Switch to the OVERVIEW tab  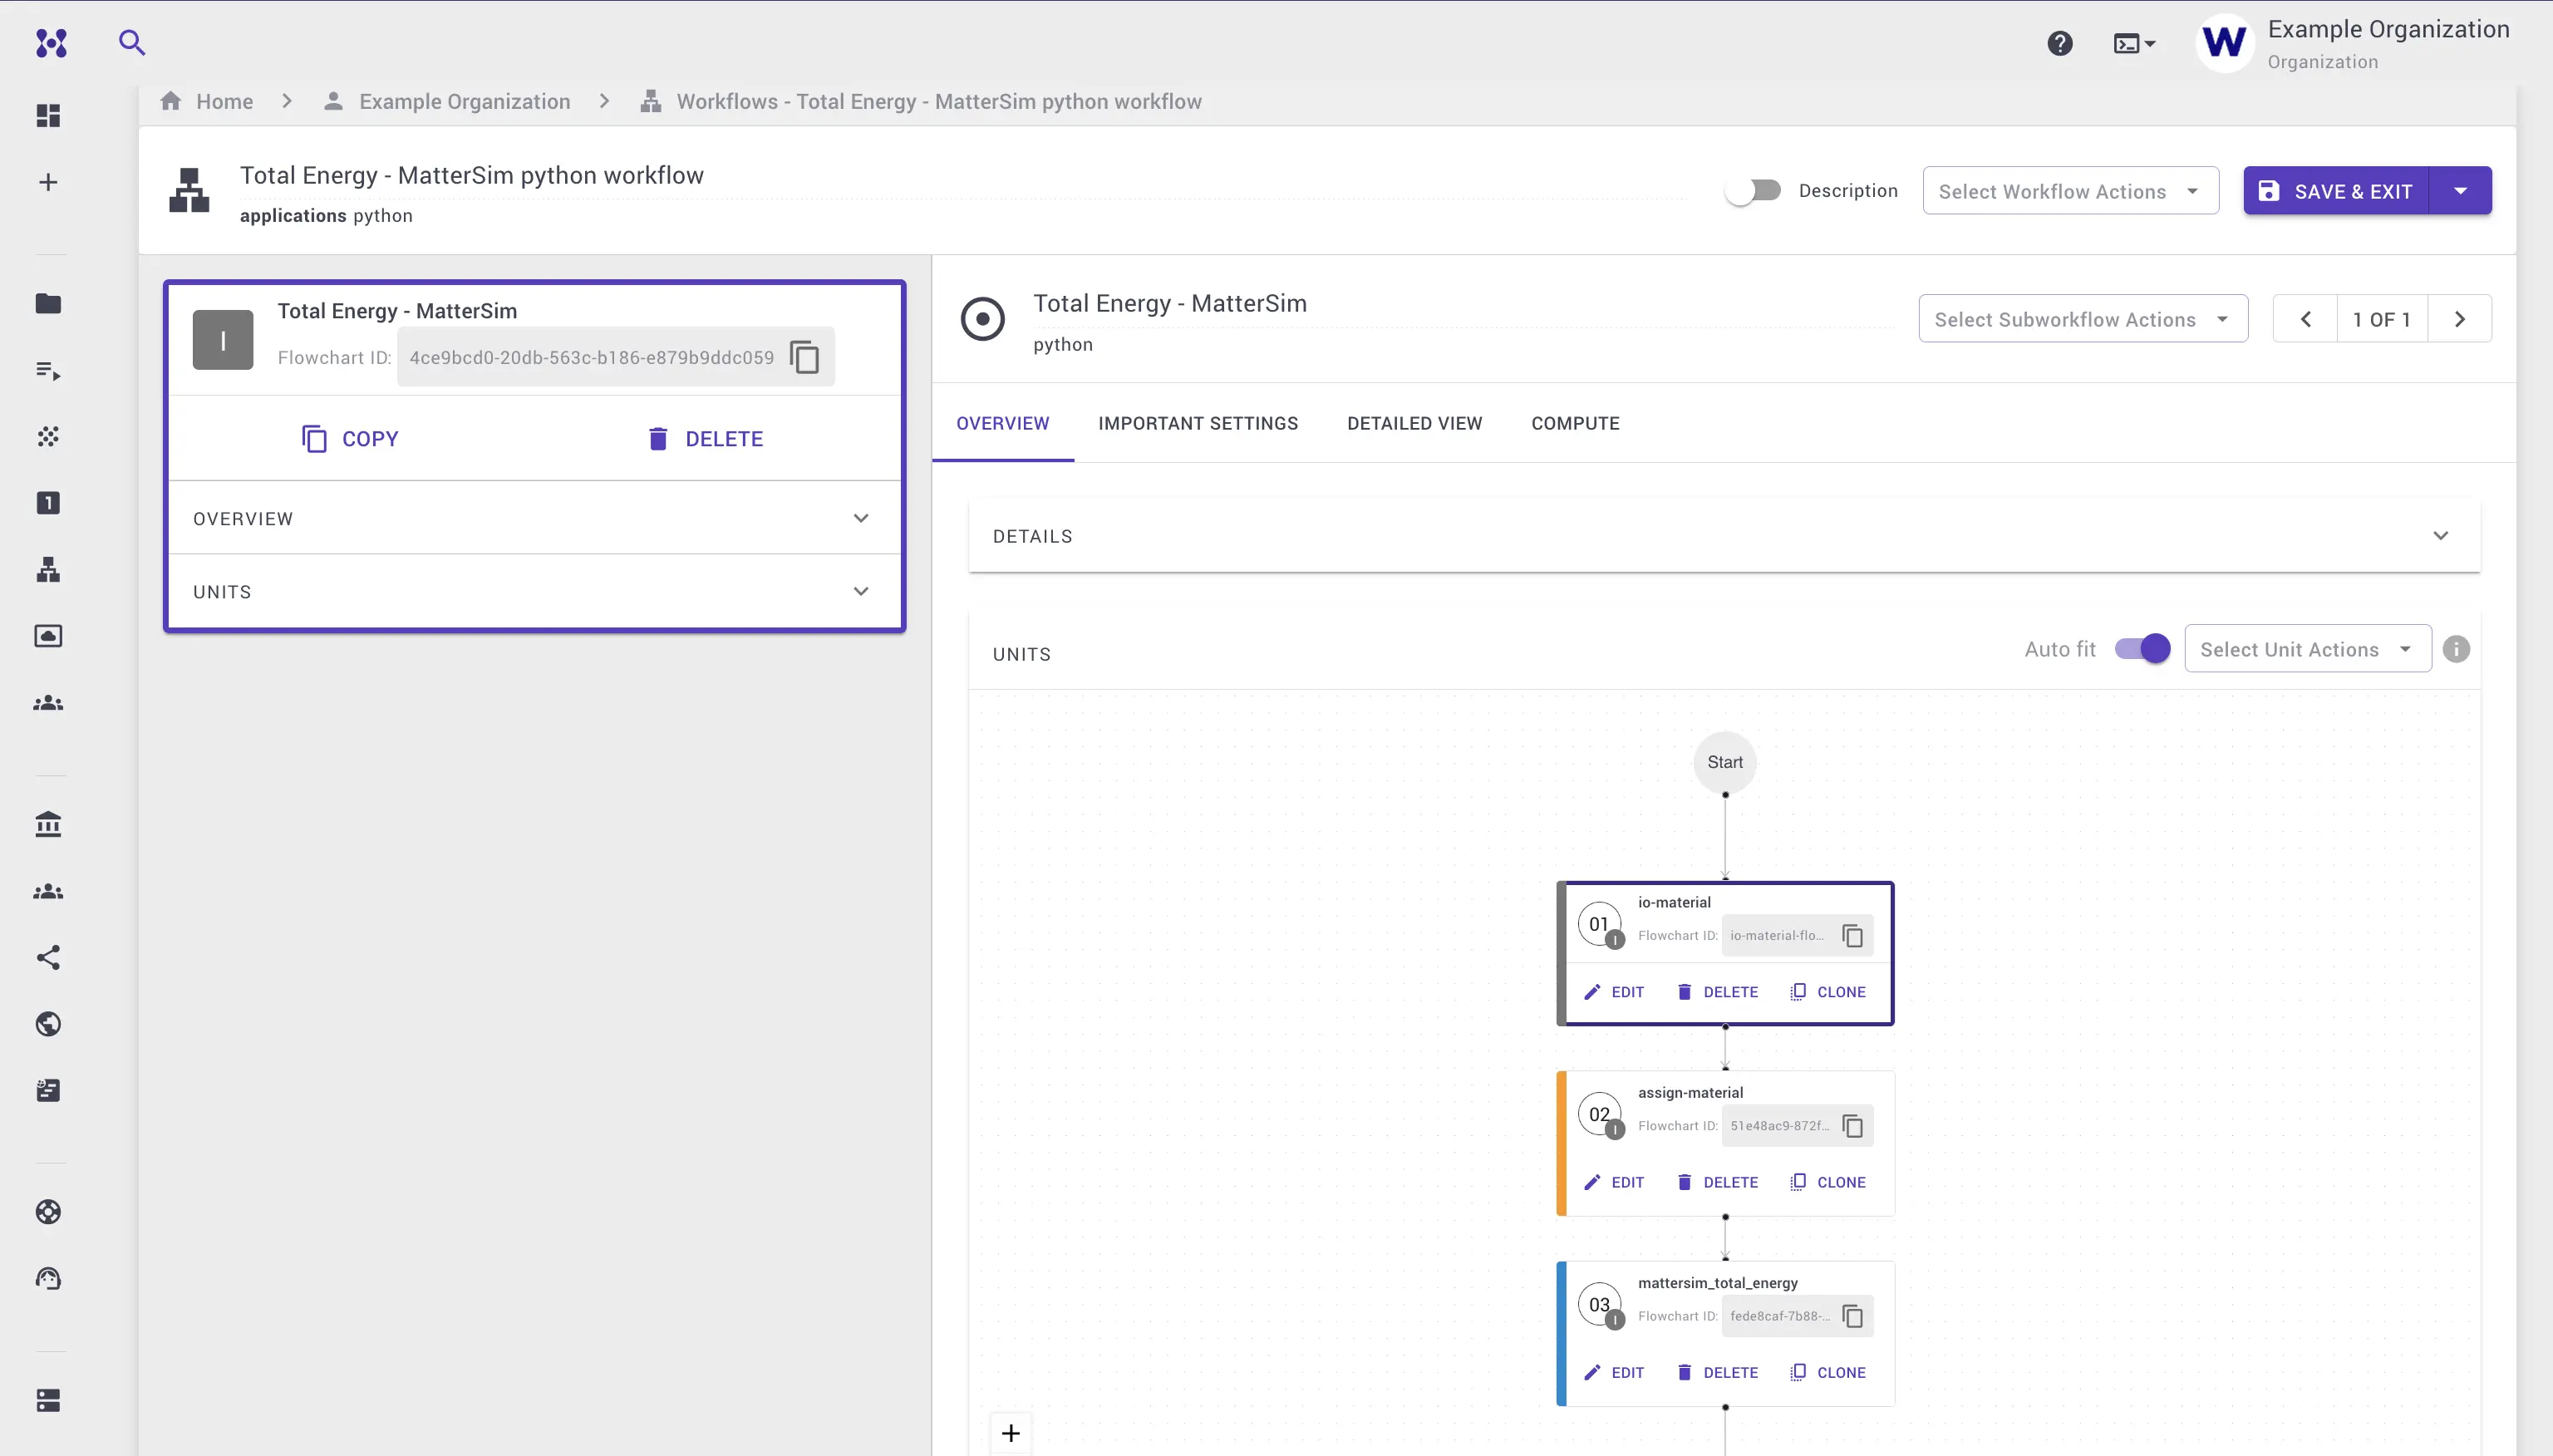coord(1002,424)
